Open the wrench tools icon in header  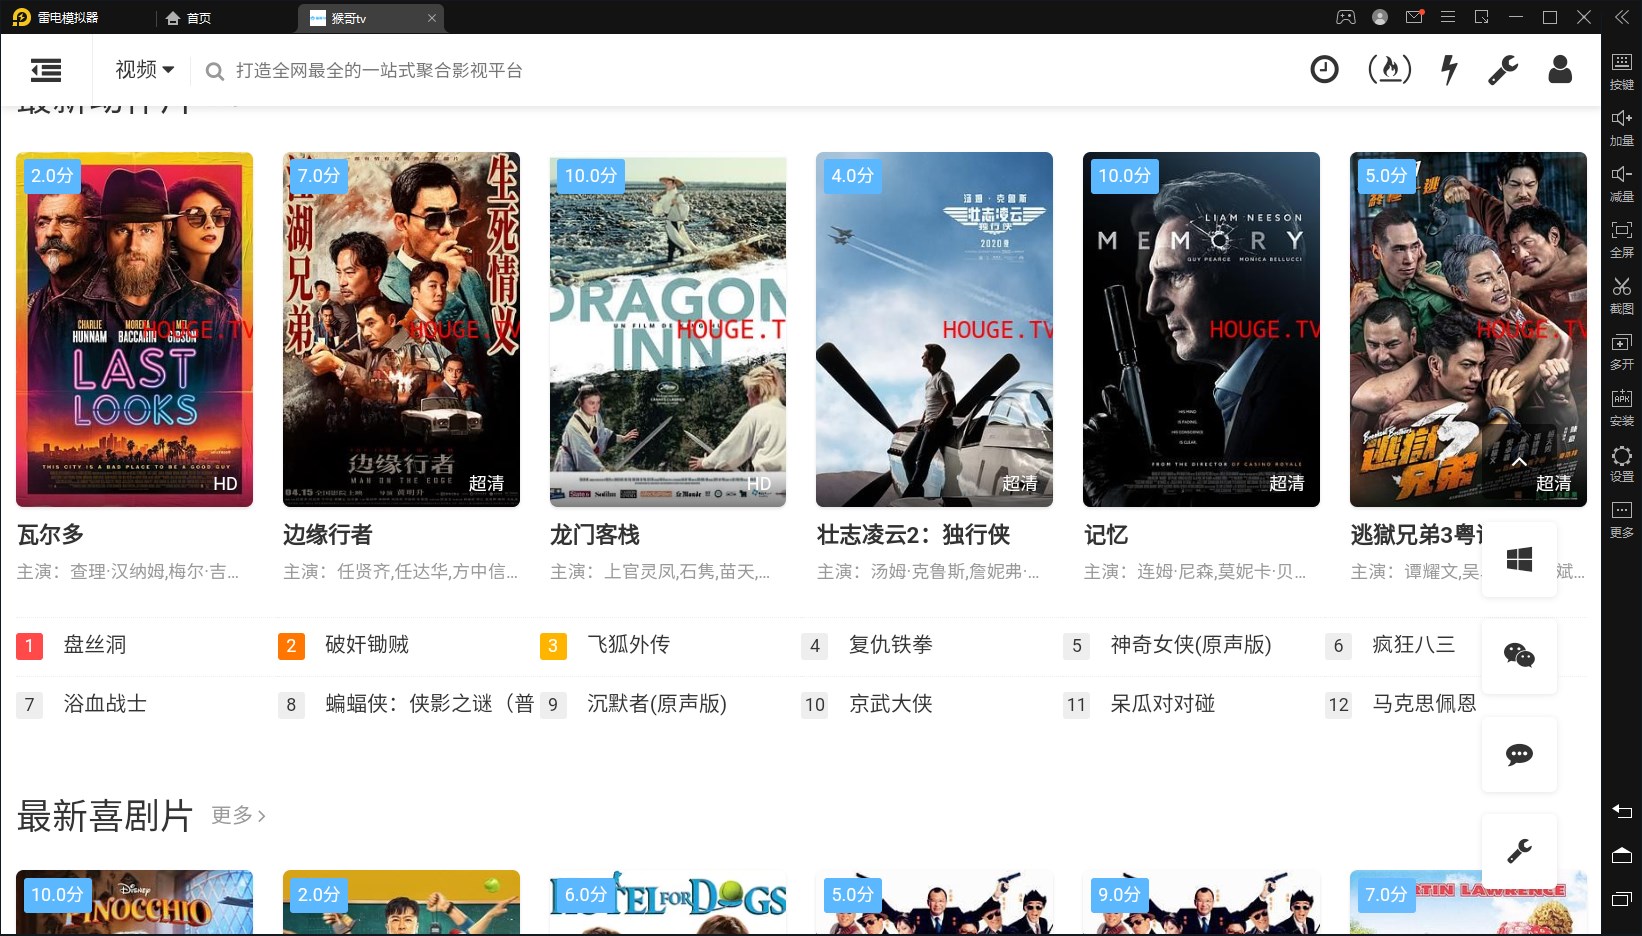pyautogui.click(x=1502, y=69)
